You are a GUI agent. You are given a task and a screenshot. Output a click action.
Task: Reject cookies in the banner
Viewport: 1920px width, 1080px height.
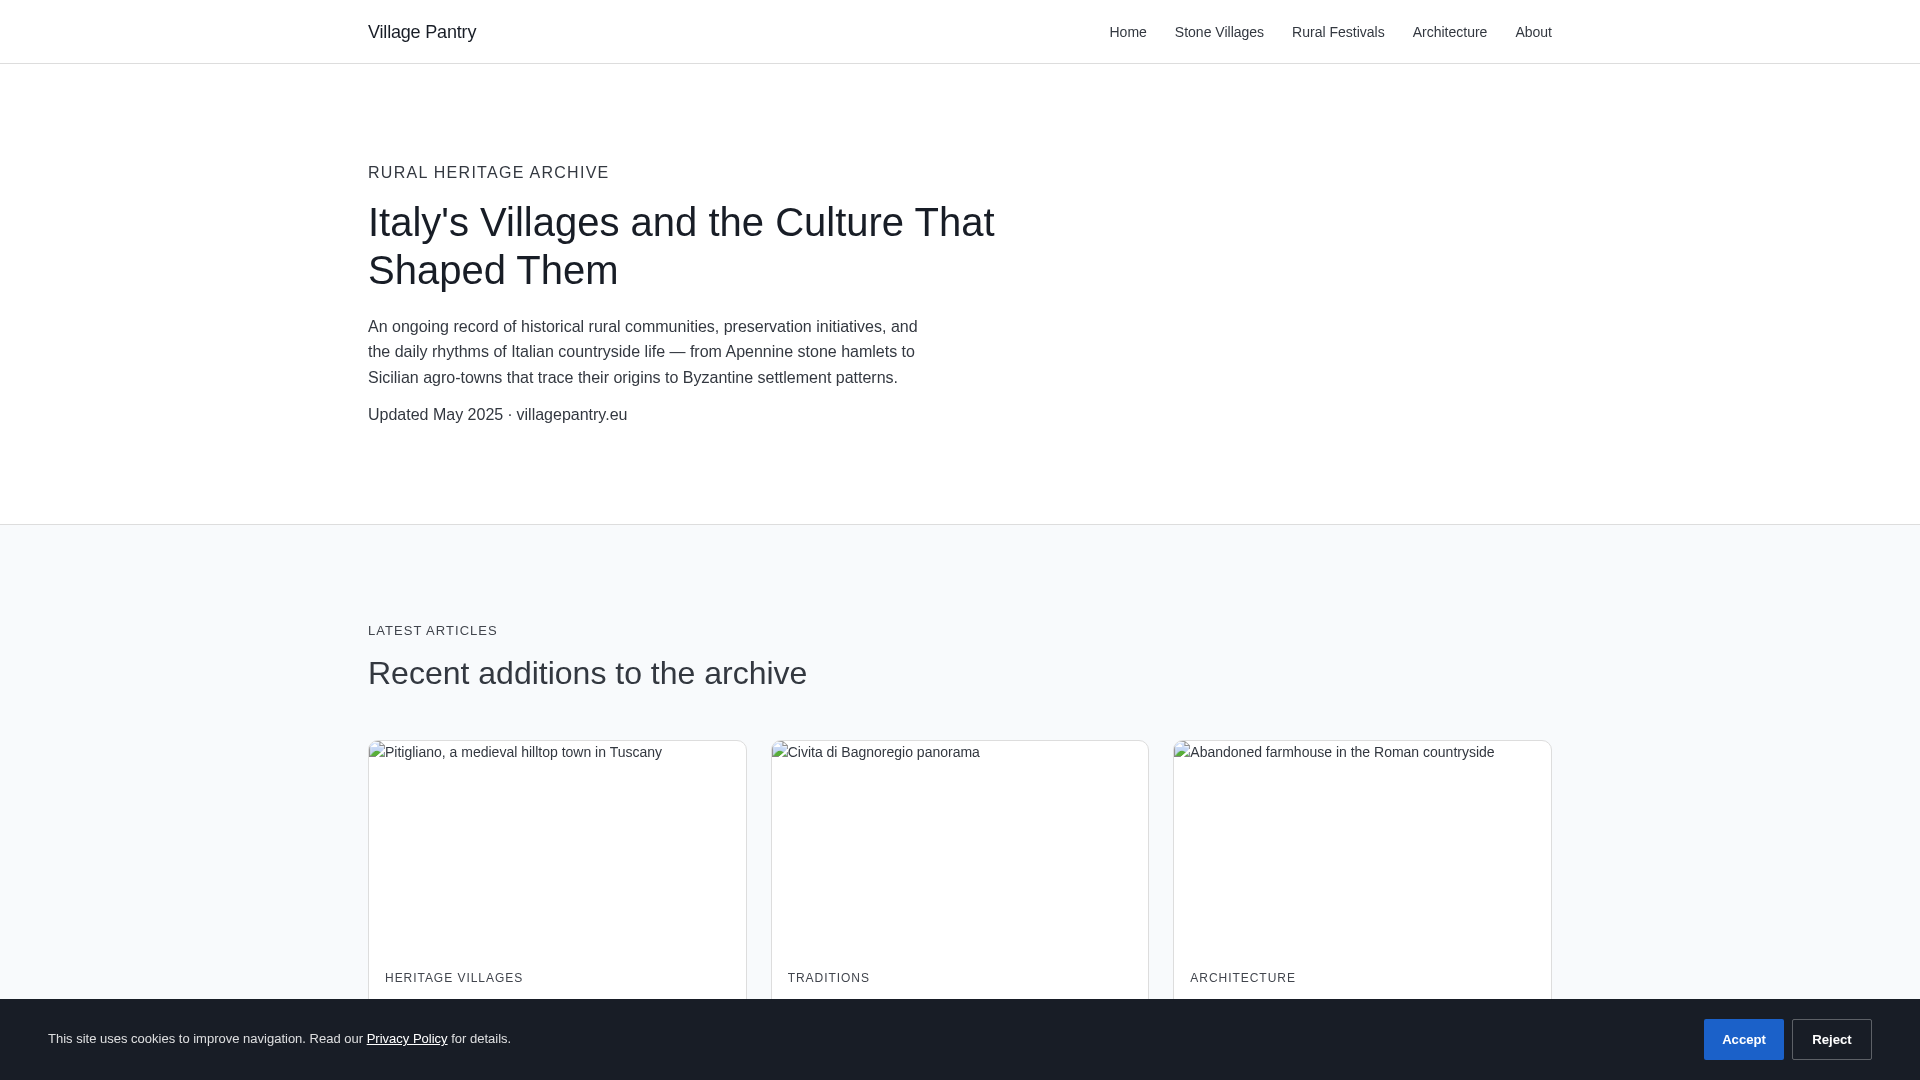1831,1039
